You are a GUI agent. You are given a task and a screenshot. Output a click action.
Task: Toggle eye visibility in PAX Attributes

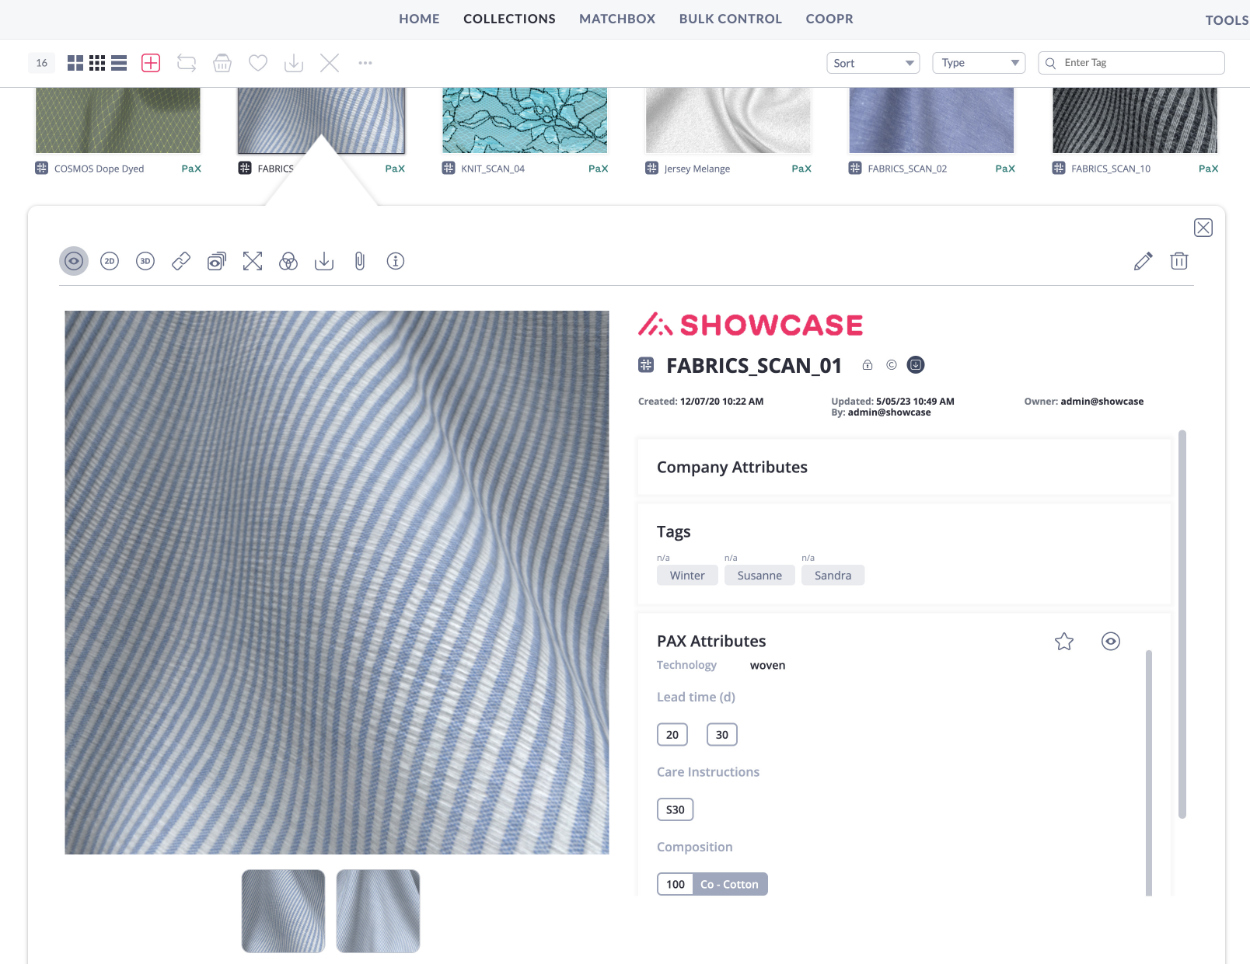[1110, 641]
